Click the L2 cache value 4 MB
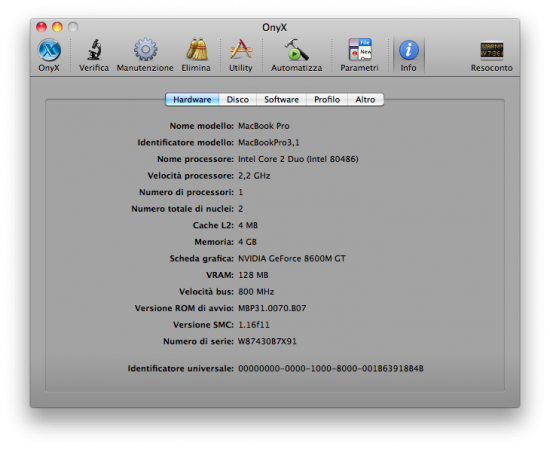The width and height of the screenshot is (550, 449). pyautogui.click(x=248, y=225)
